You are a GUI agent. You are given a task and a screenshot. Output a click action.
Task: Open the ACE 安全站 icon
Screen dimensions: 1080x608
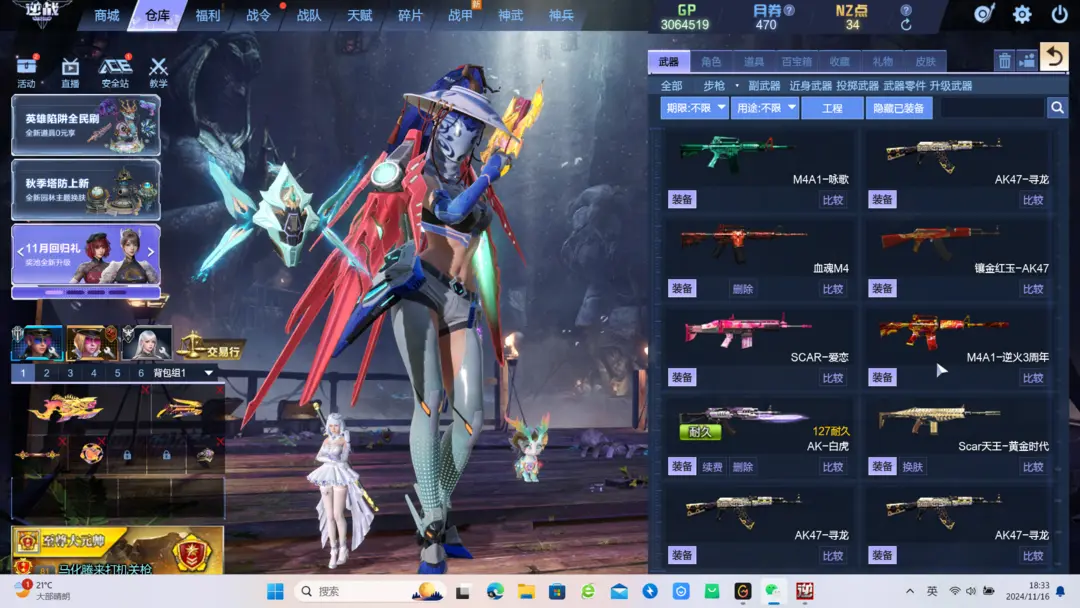(x=115, y=72)
